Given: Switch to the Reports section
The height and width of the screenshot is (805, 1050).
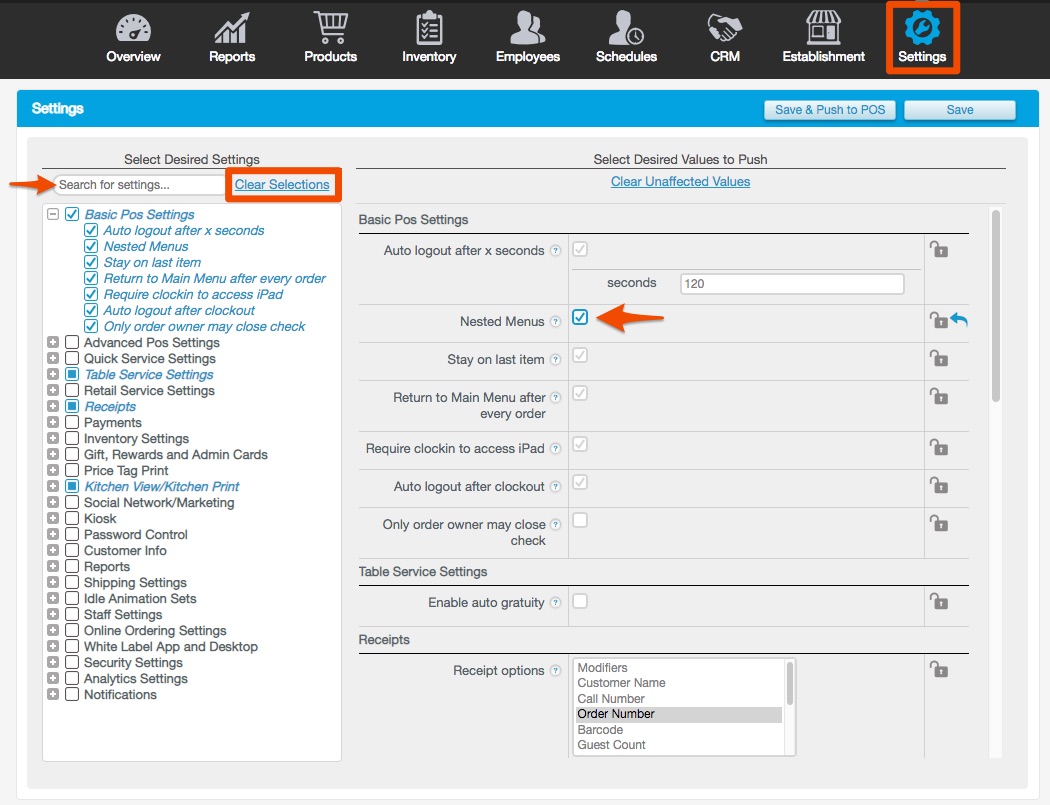Looking at the screenshot, I should pos(231,26).
